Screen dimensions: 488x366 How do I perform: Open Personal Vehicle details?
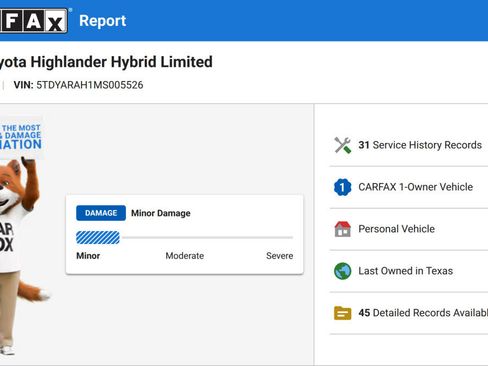pos(396,229)
